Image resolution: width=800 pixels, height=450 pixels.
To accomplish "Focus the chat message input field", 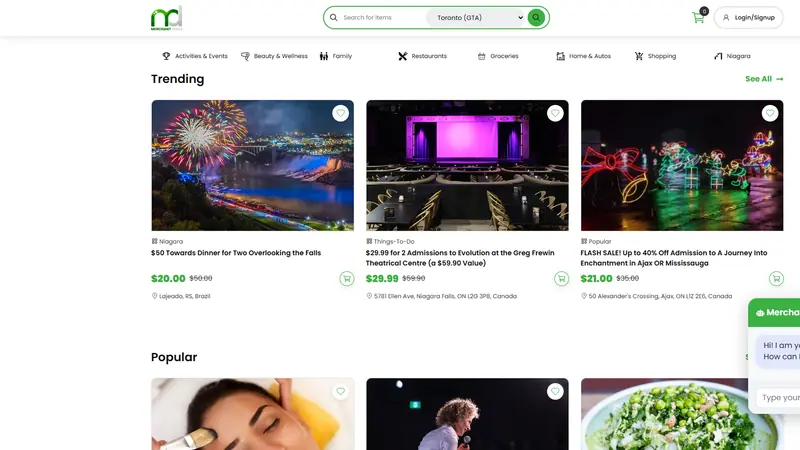I will point(778,397).
